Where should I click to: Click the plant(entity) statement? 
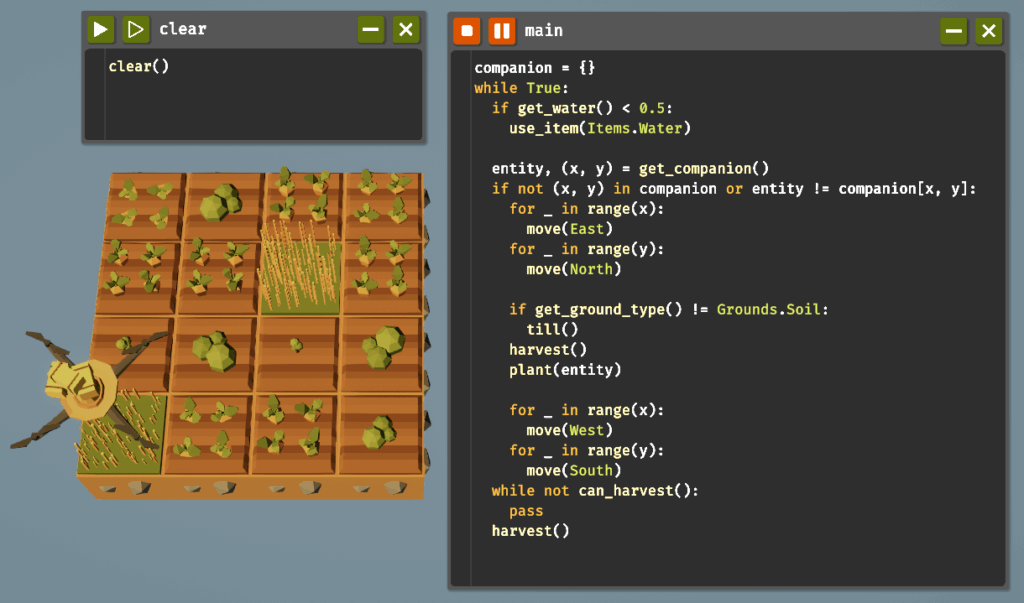[565, 369]
